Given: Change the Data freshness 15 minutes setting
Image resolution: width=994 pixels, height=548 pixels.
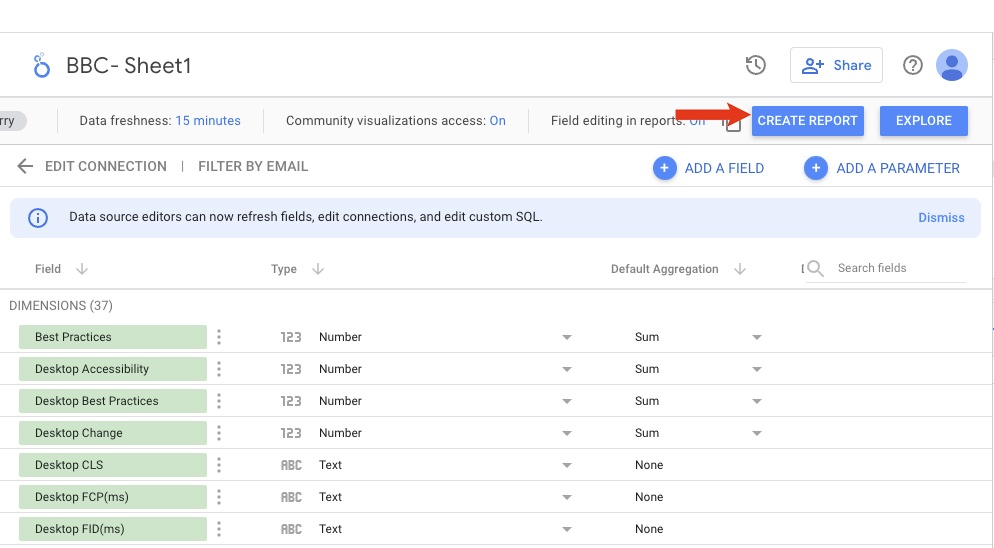Looking at the screenshot, I should [208, 121].
